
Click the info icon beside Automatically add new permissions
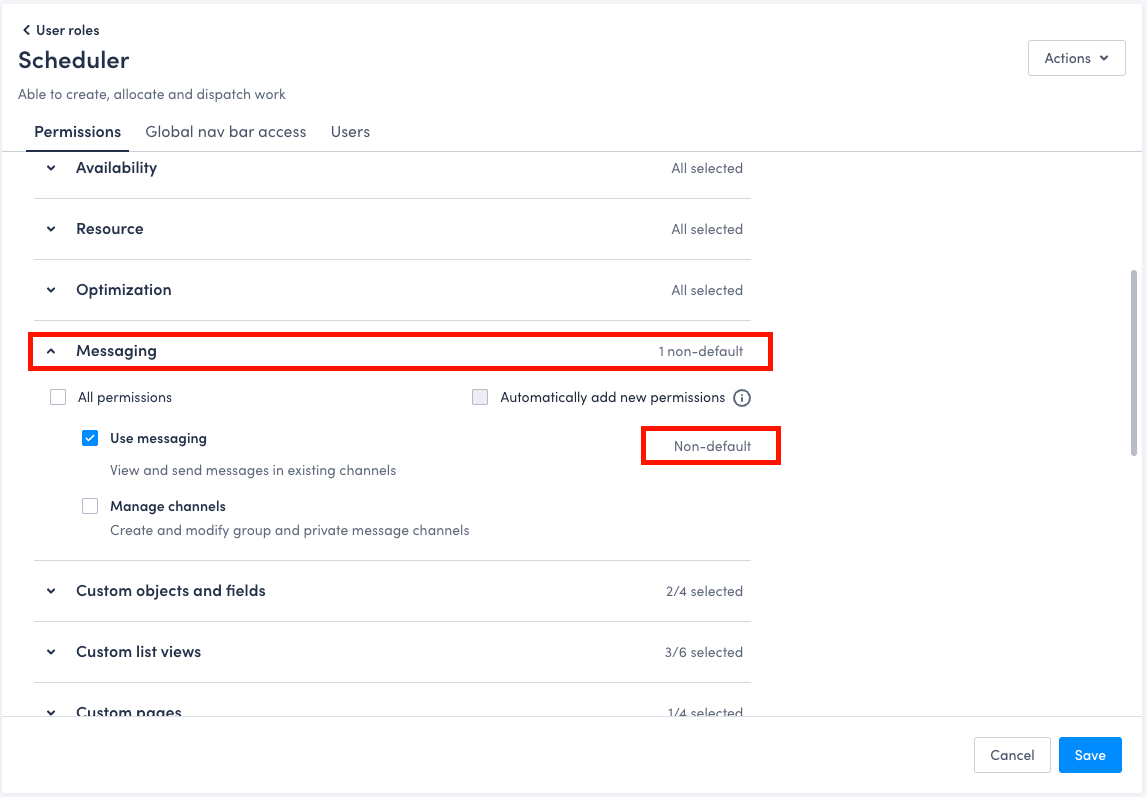point(742,397)
